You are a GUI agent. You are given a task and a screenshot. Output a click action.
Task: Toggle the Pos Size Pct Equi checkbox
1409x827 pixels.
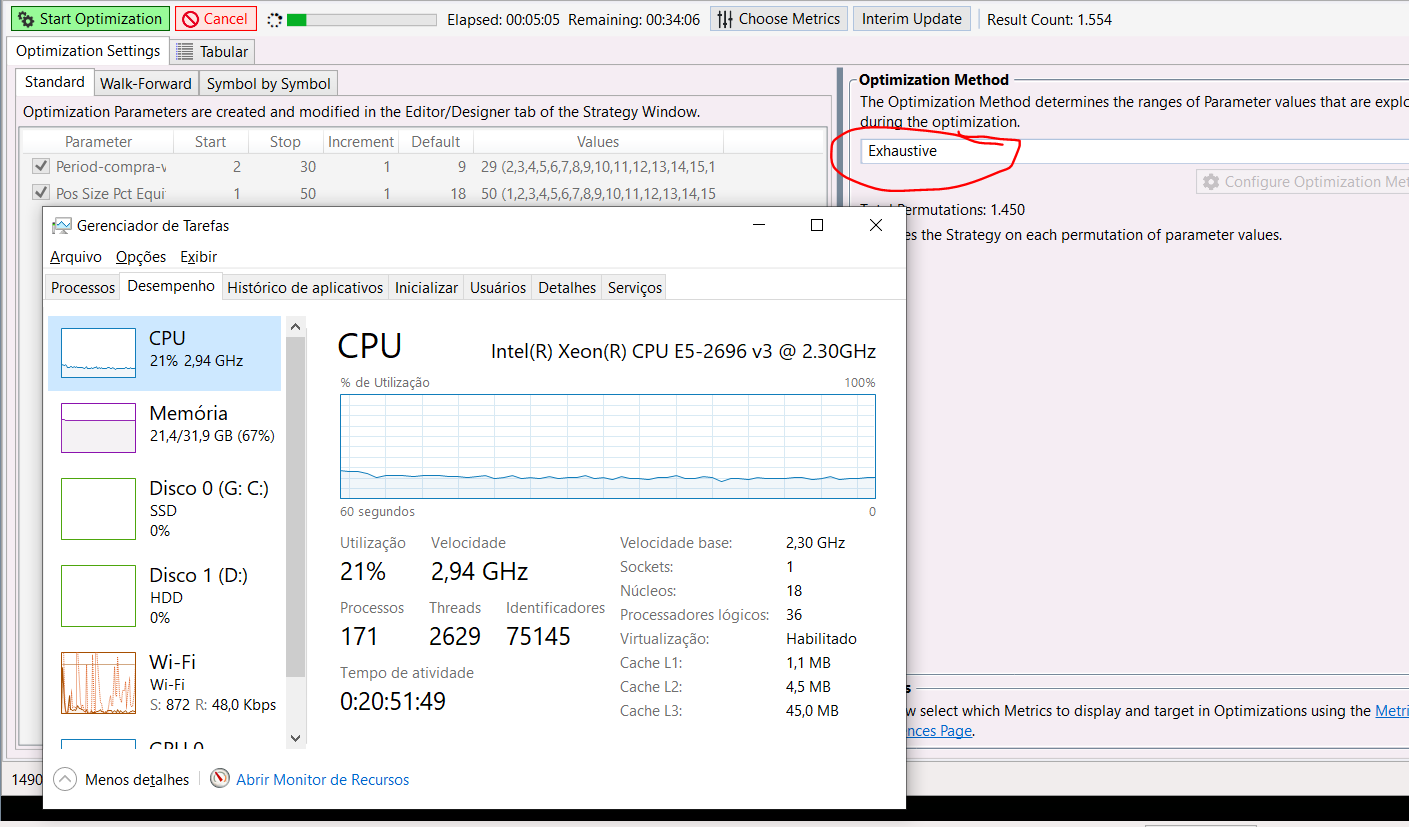[x=41, y=193]
